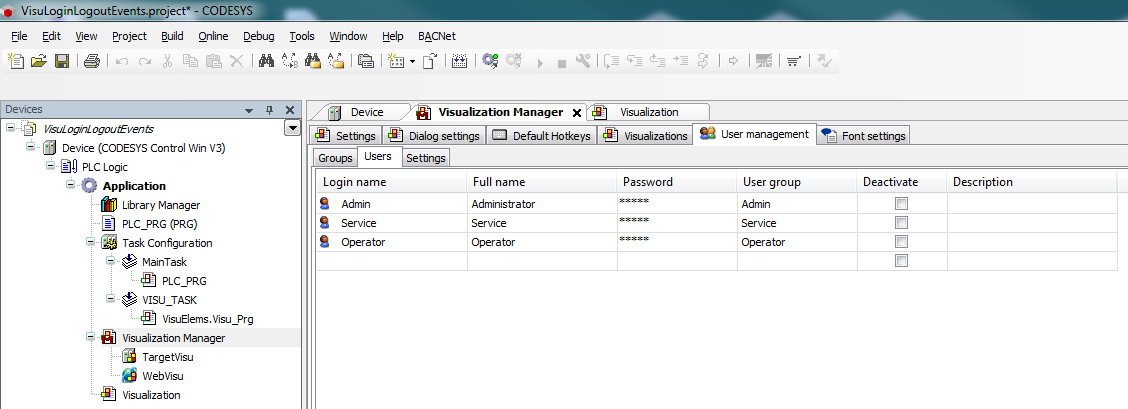1128x409 pixels.
Task: Click the WebVisu globe icon in tree
Action: [129, 376]
